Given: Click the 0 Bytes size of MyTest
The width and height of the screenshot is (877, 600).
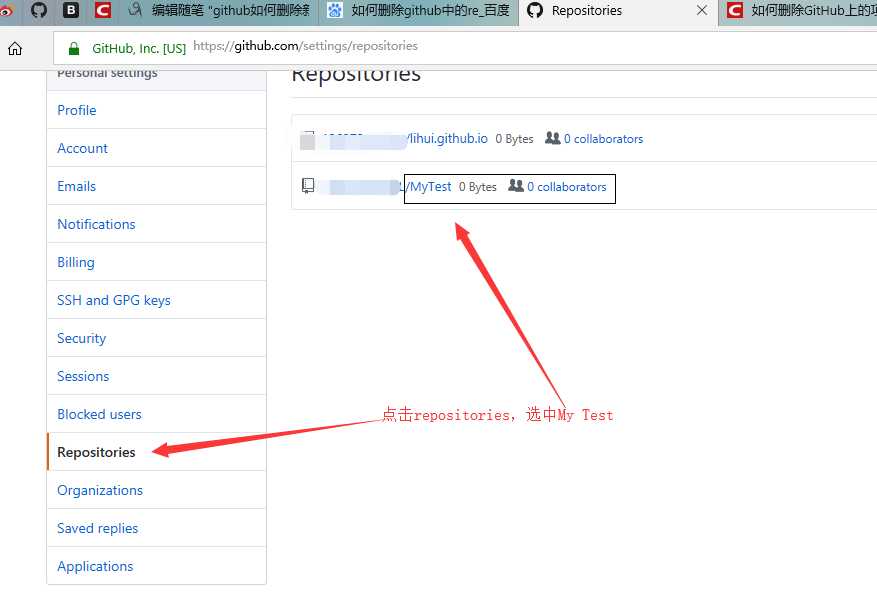Looking at the screenshot, I should pyautogui.click(x=478, y=187).
